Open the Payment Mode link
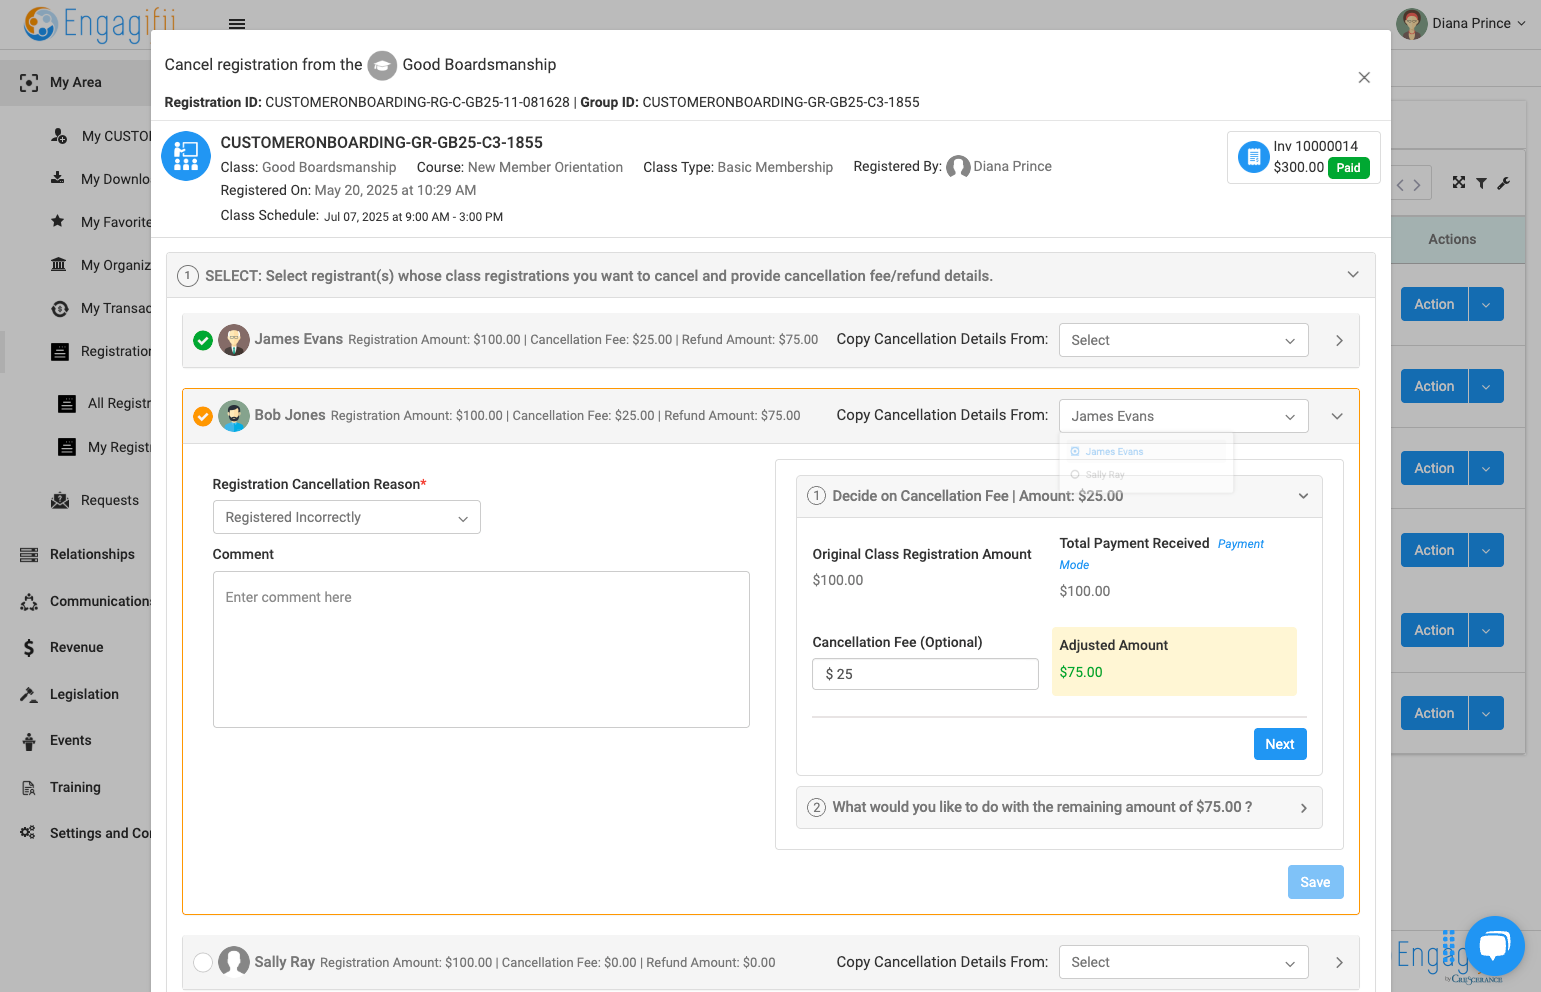The width and height of the screenshot is (1541, 992). point(1240,544)
